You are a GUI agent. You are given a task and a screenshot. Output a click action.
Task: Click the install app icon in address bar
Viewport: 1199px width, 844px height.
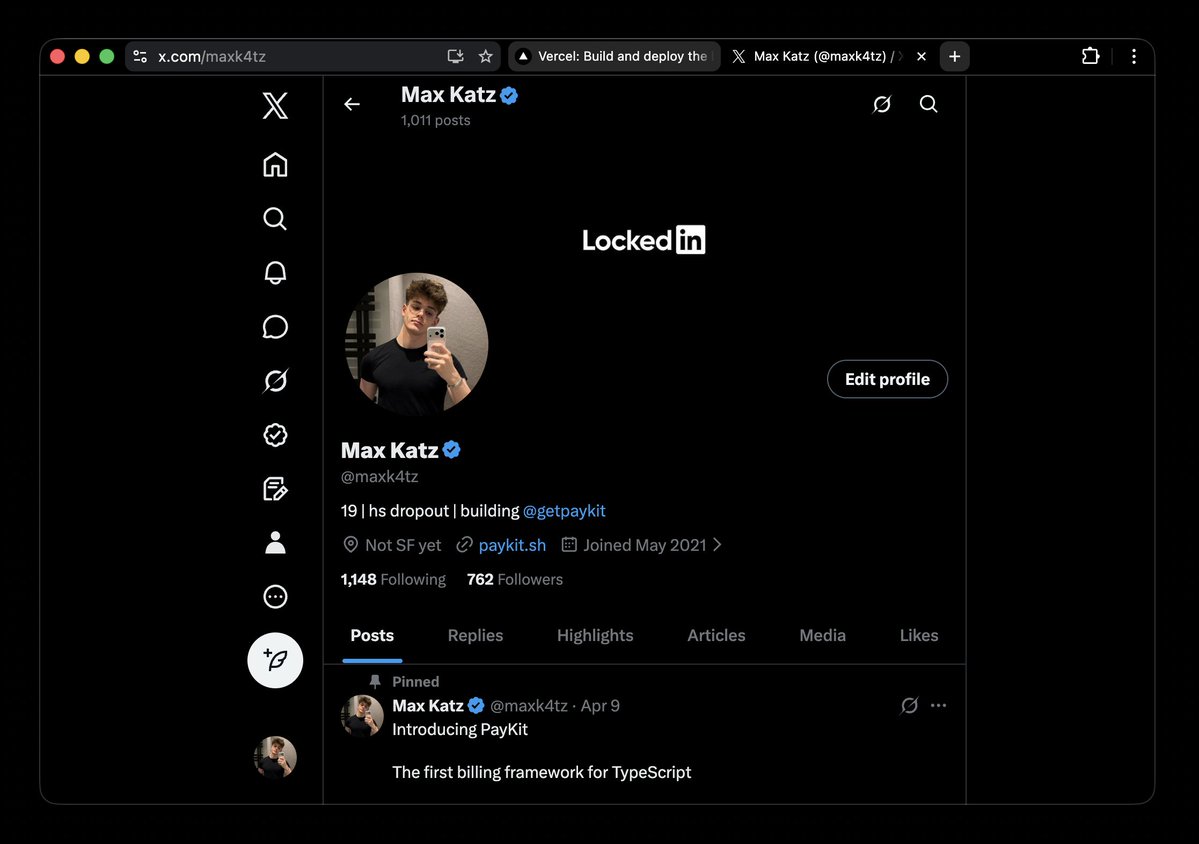[x=456, y=57]
